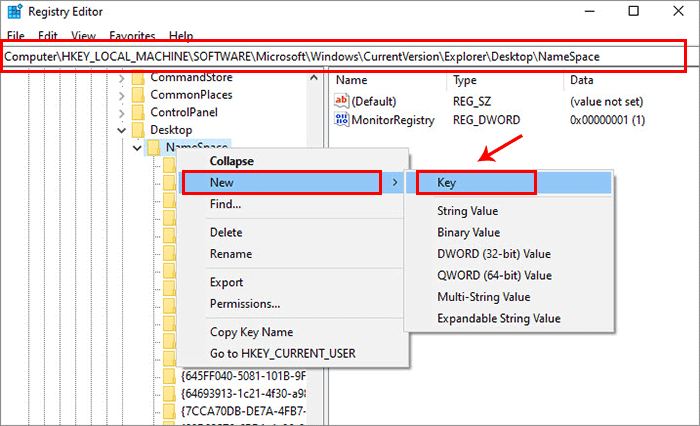Click the Registry Editor app icon in title bar
This screenshot has height=426, width=700.
click(x=14, y=12)
